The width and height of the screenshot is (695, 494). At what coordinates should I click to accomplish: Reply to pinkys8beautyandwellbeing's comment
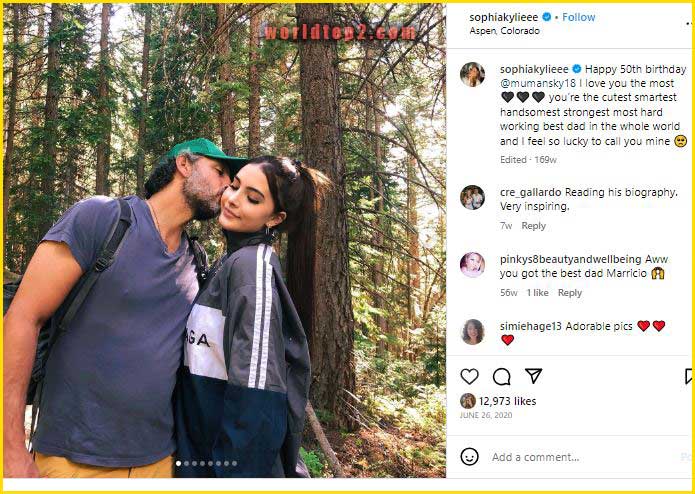tap(569, 293)
